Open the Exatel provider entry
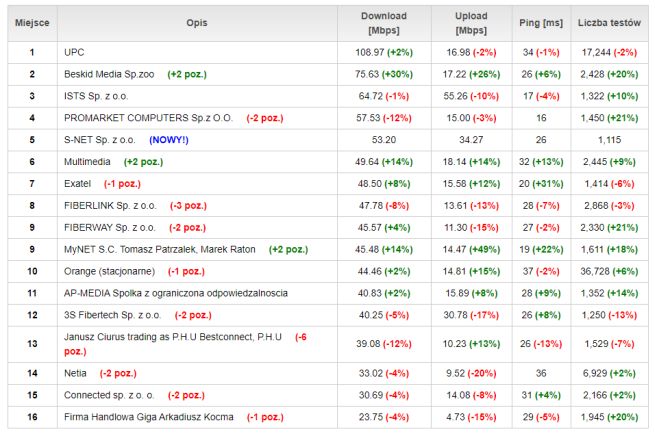The image size is (655, 436). coord(79,183)
